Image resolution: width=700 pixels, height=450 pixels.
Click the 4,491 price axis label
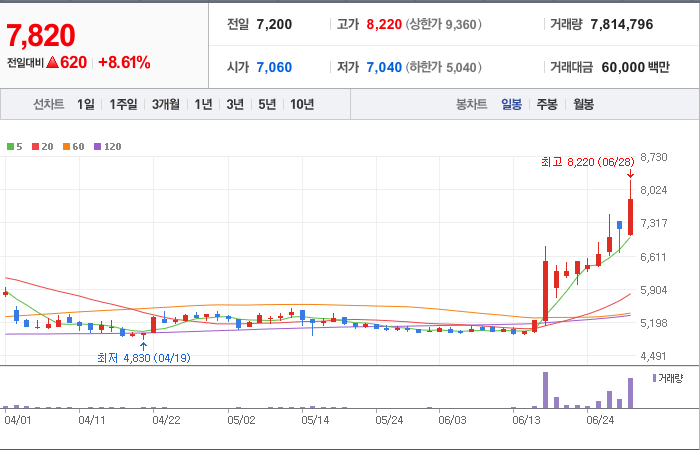click(x=654, y=356)
